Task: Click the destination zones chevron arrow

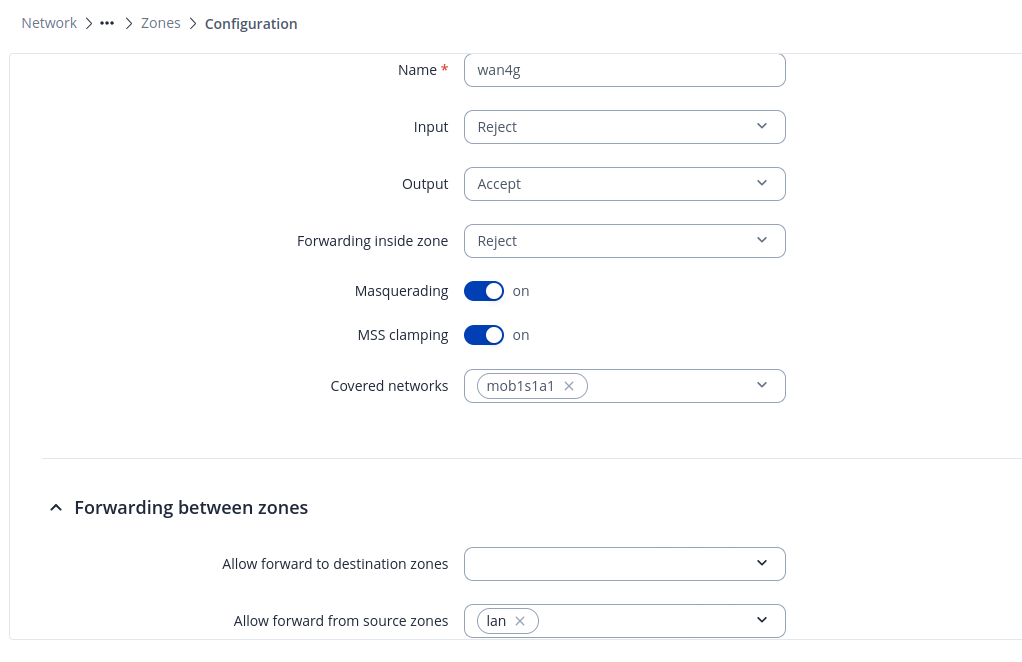Action: (762, 564)
